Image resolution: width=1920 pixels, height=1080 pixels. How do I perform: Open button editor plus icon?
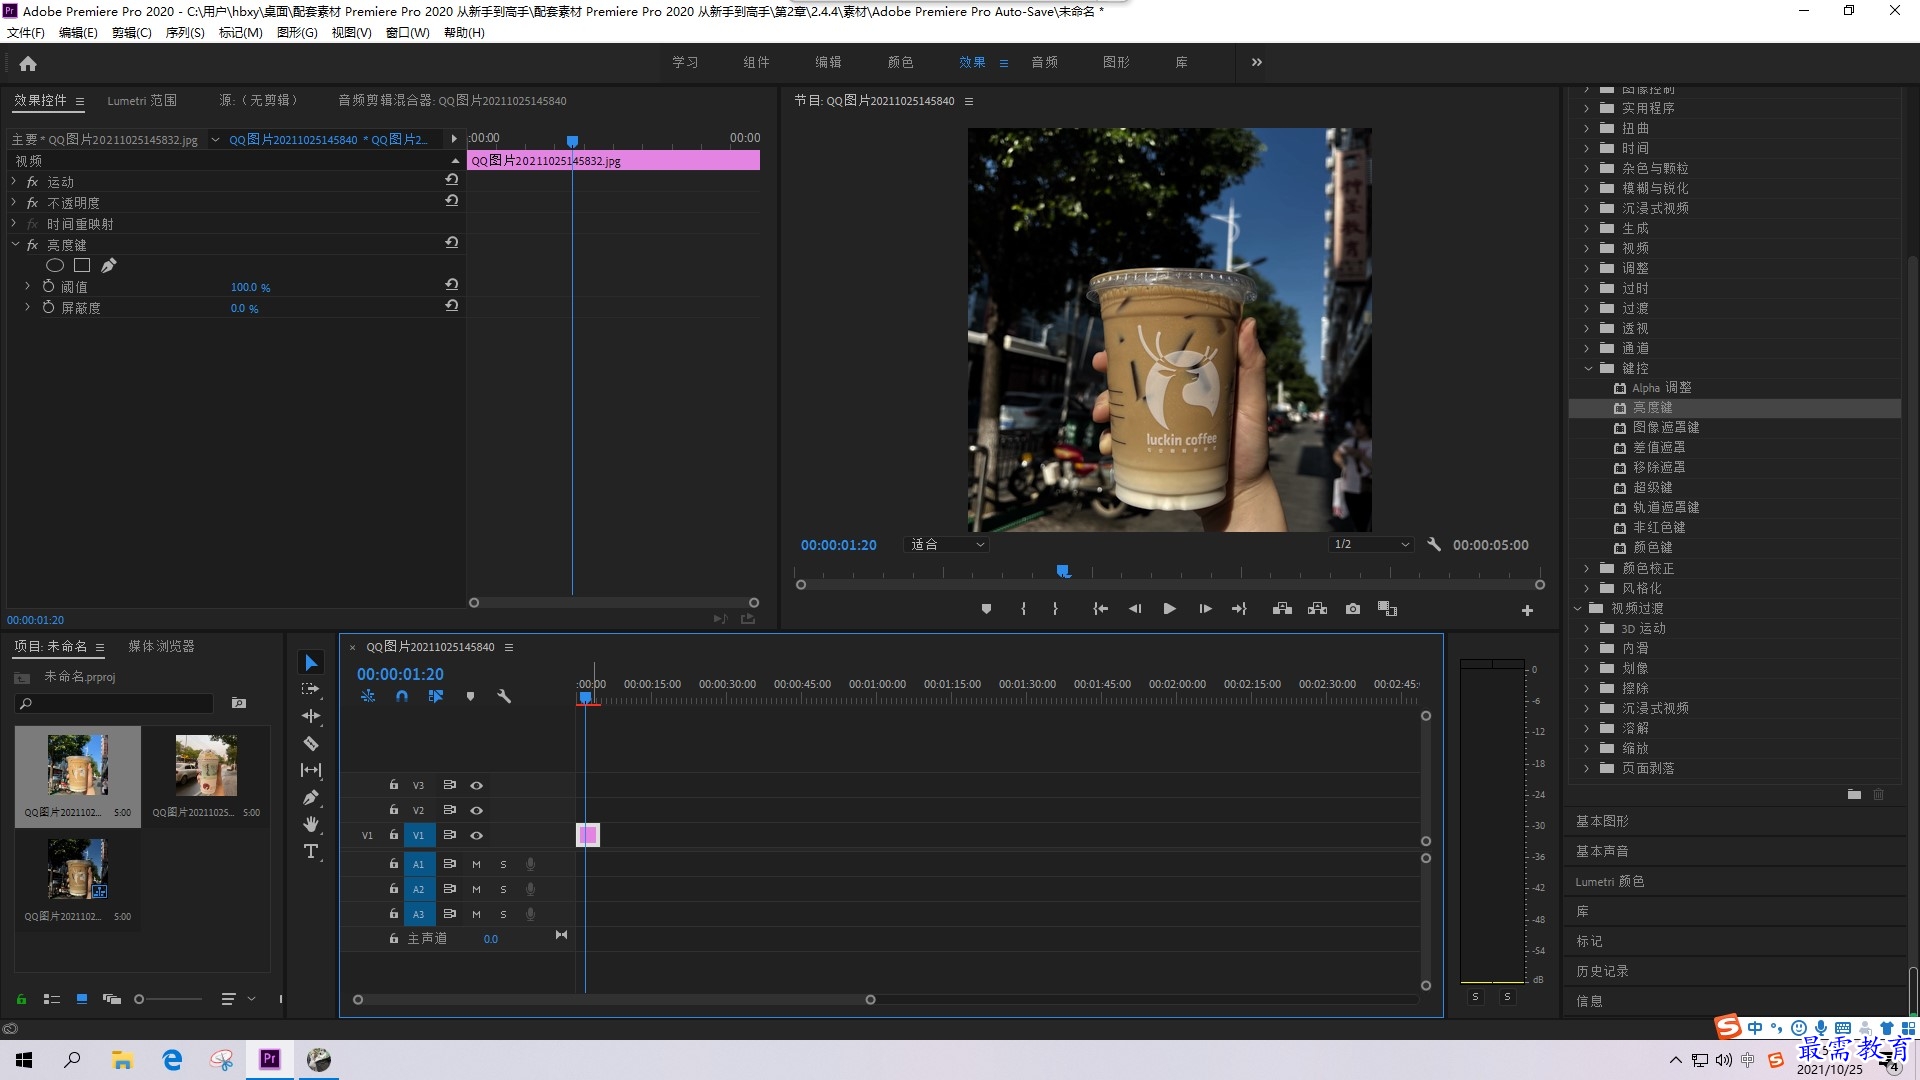click(x=1527, y=610)
